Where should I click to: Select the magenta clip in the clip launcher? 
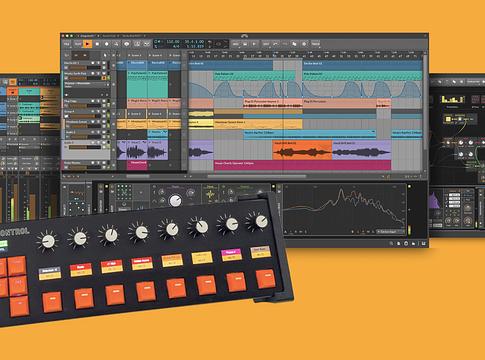(138, 164)
